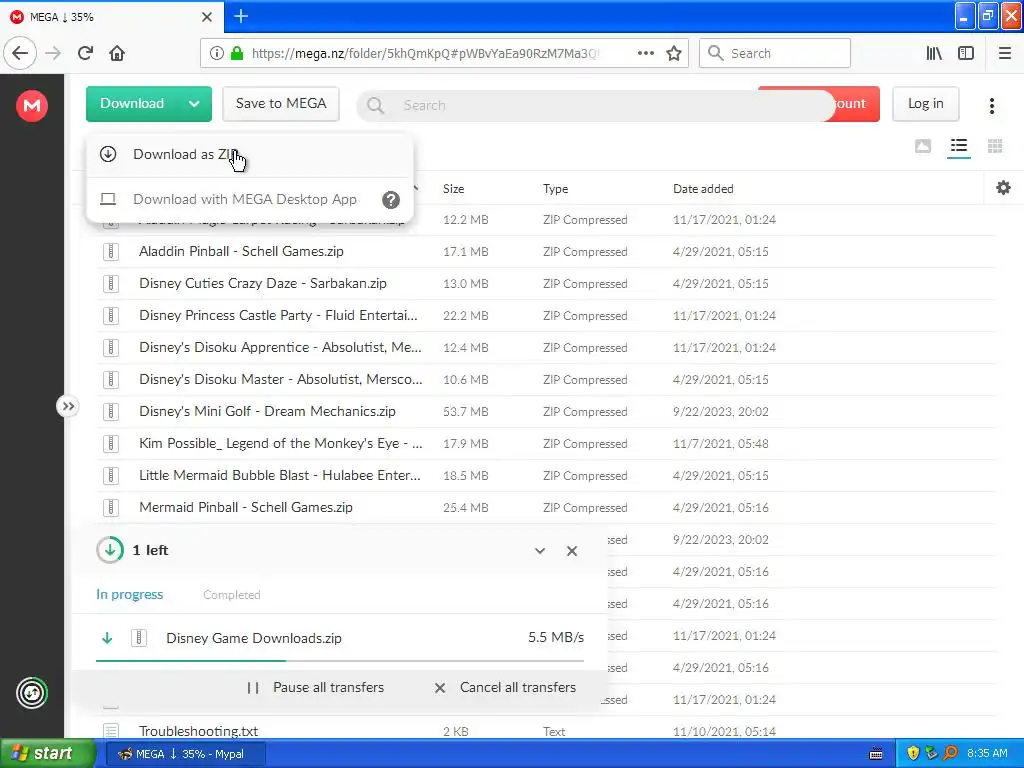Open browser home page icon
The width and height of the screenshot is (1024, 768).
click(117, 53)
